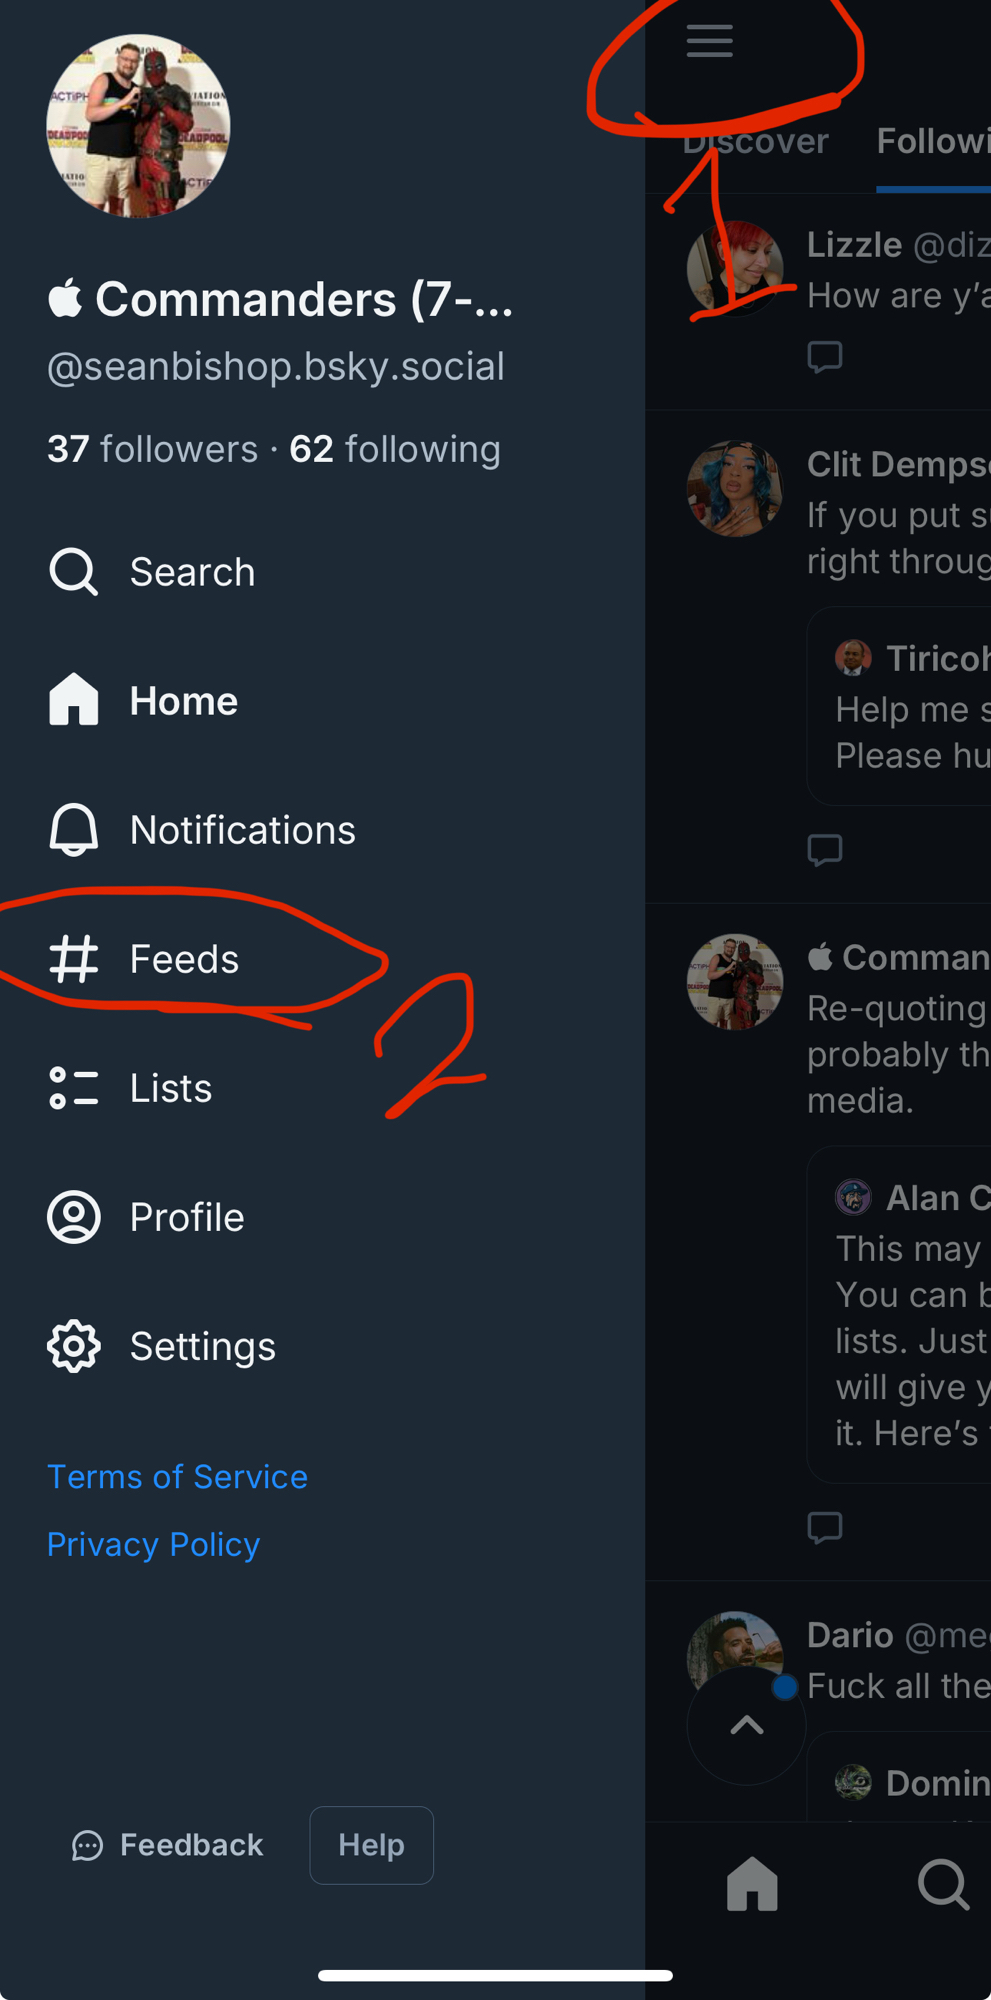Switch to the Discover tab
The height and width of the screenshot is (2000, 991).
(x=756, y=142)
